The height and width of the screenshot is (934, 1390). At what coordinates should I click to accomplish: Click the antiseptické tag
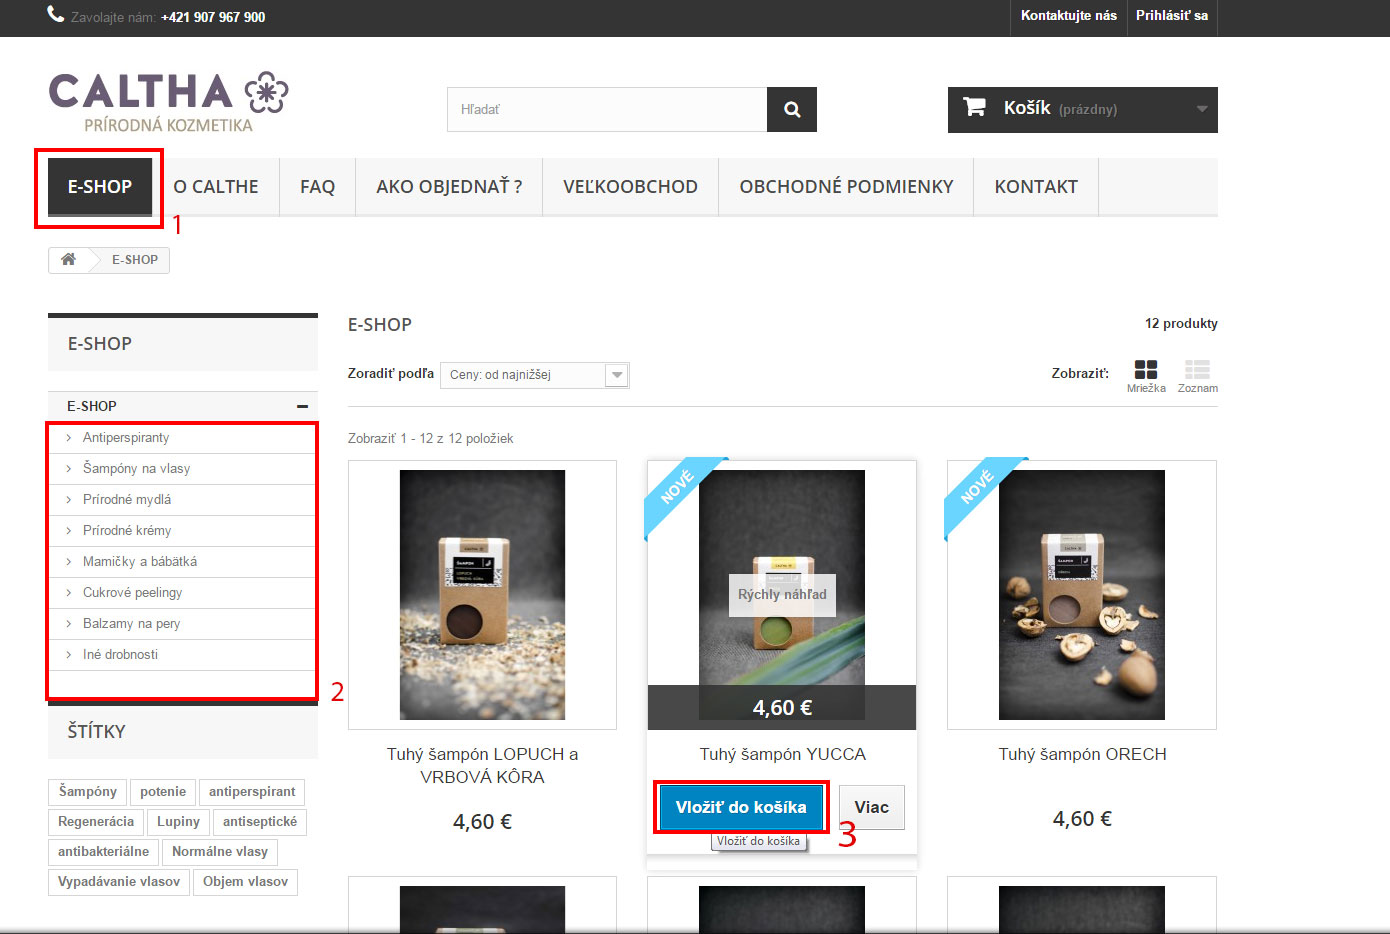pyautogui.click(x=260, y=822)
